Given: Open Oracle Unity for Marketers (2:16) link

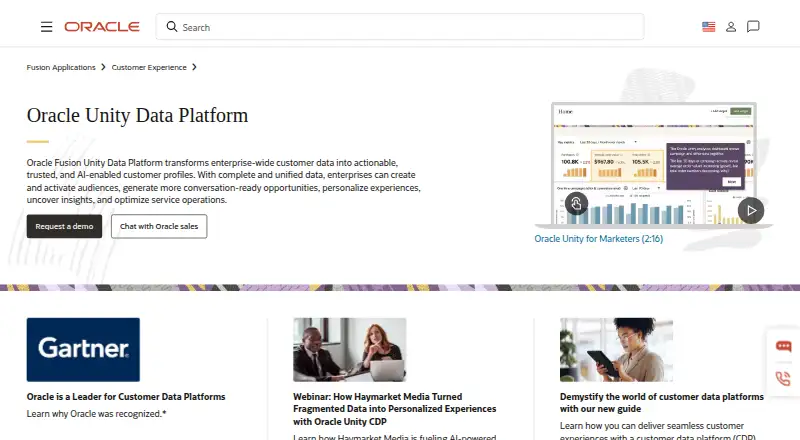Looking at the screenshot, I should tap(598, 238).
